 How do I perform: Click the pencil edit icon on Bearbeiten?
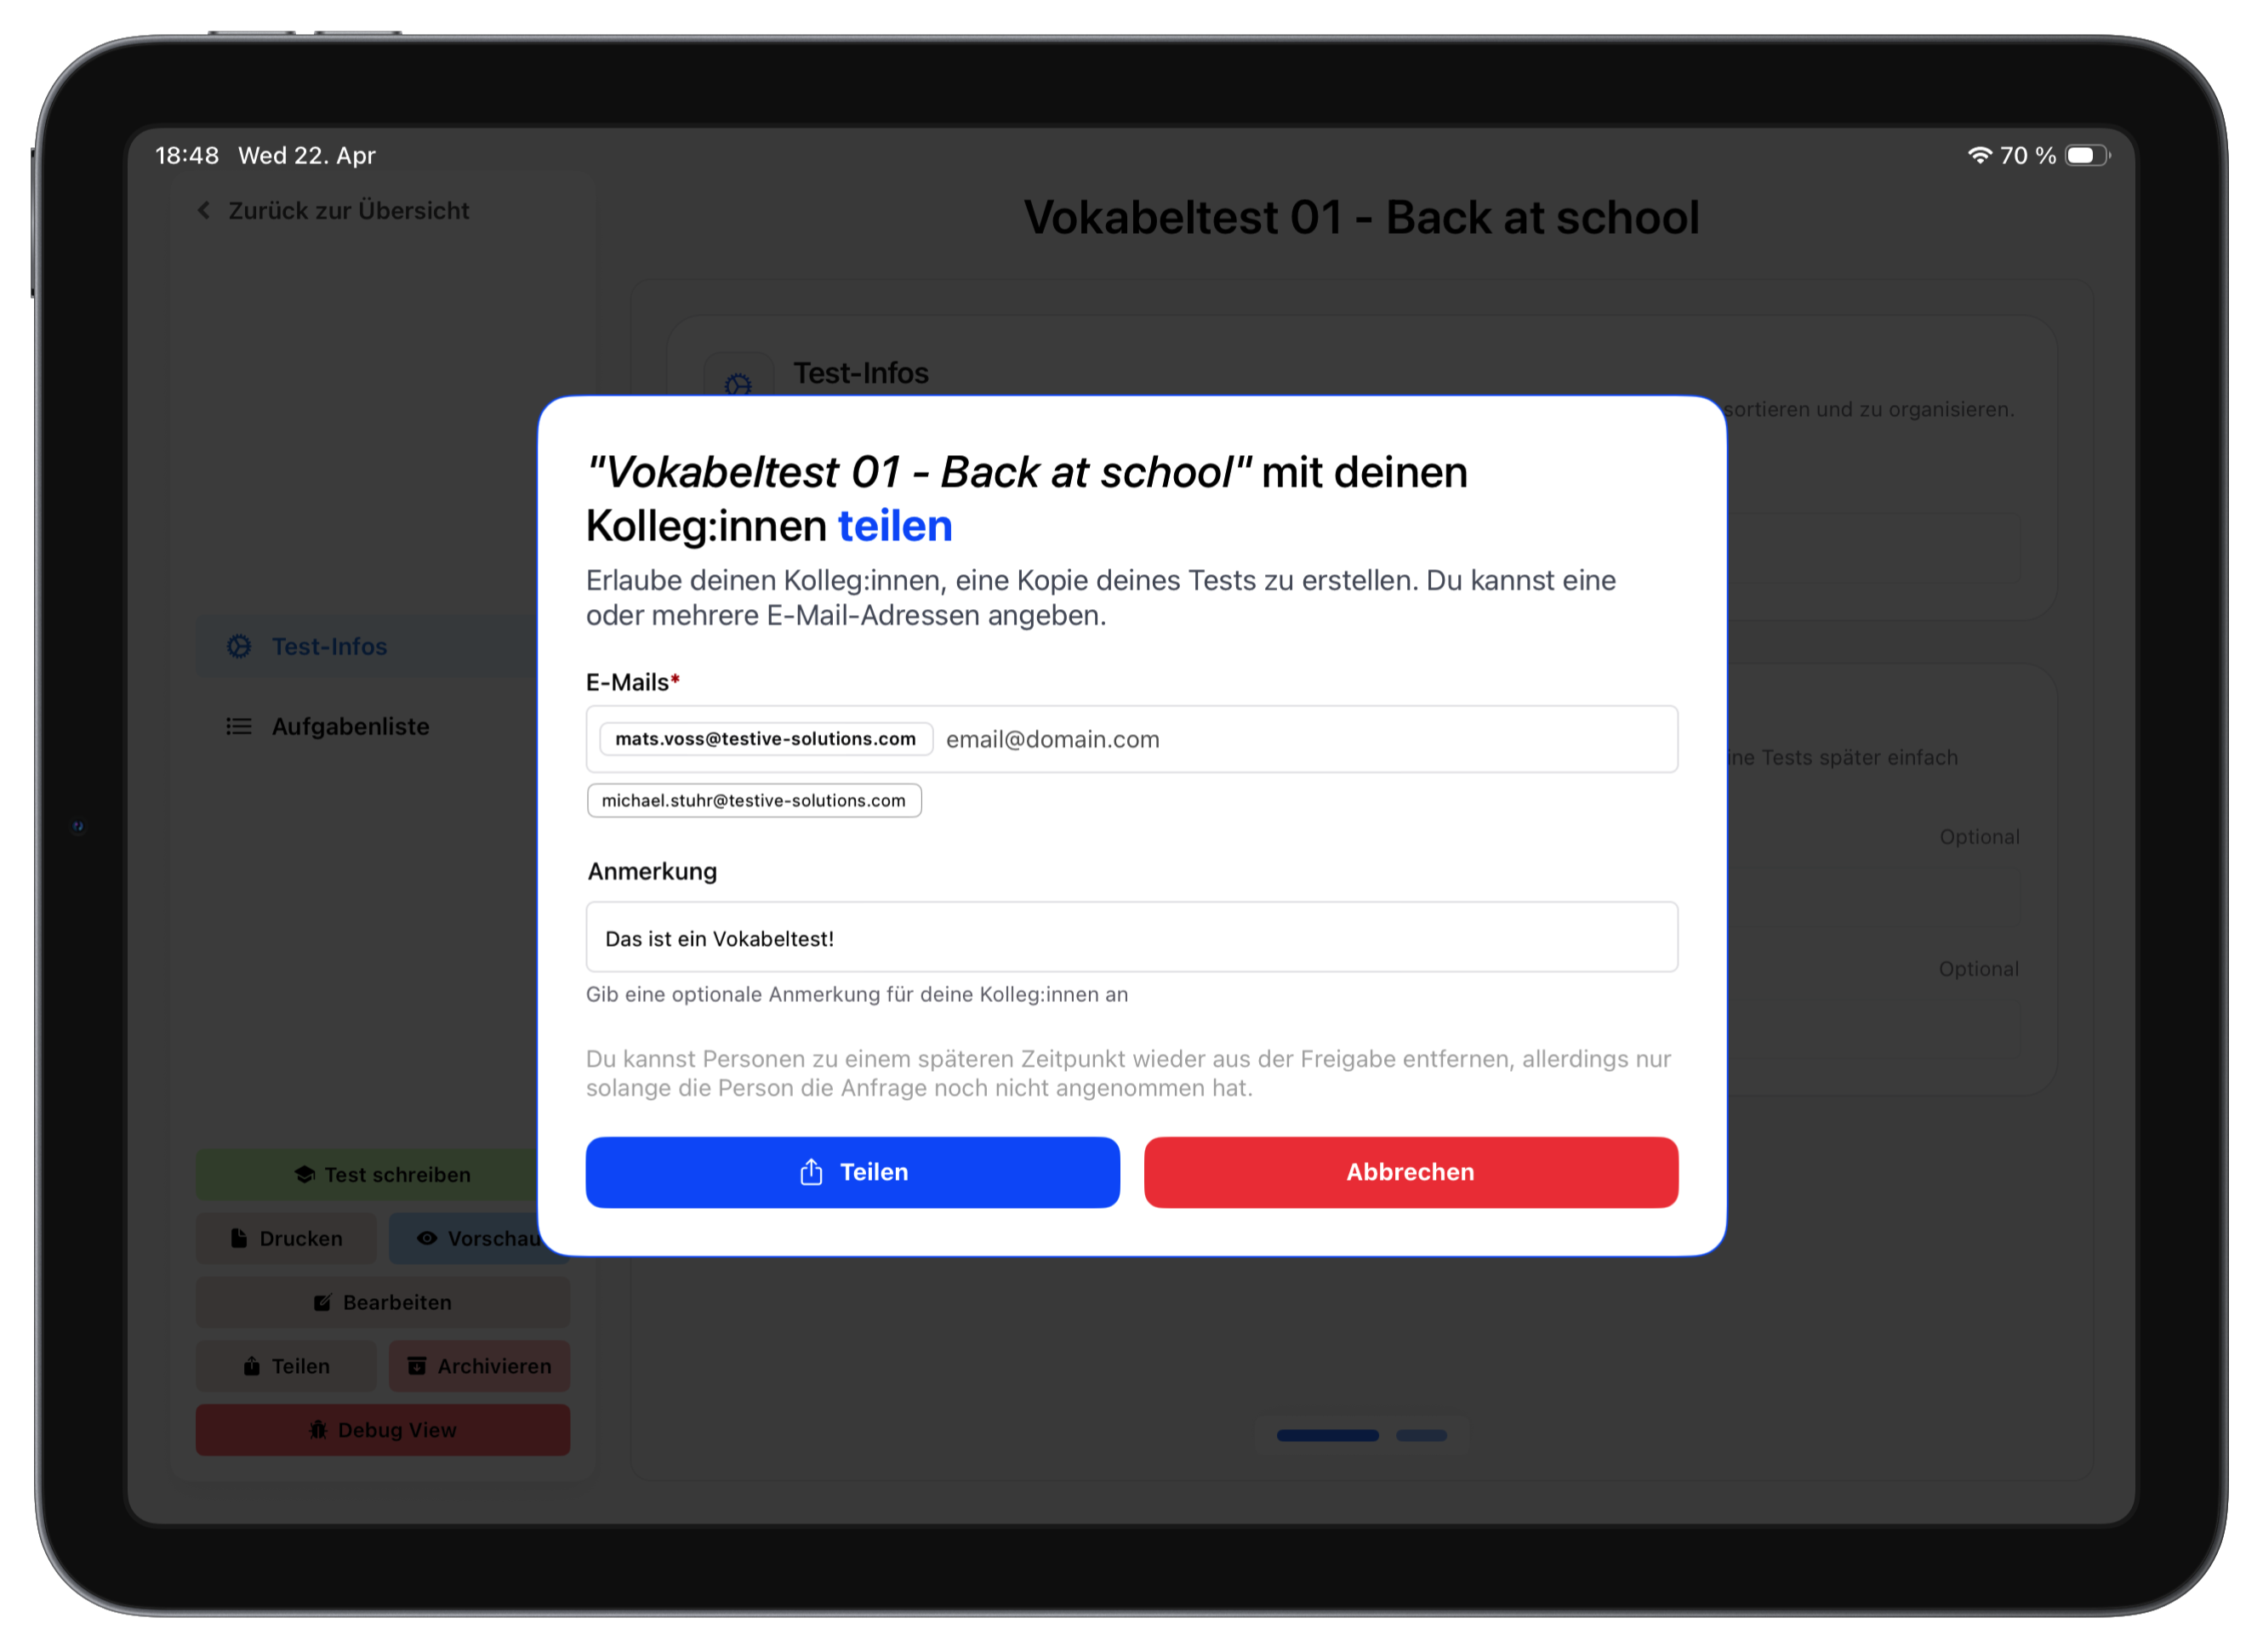pos(322,1303)
